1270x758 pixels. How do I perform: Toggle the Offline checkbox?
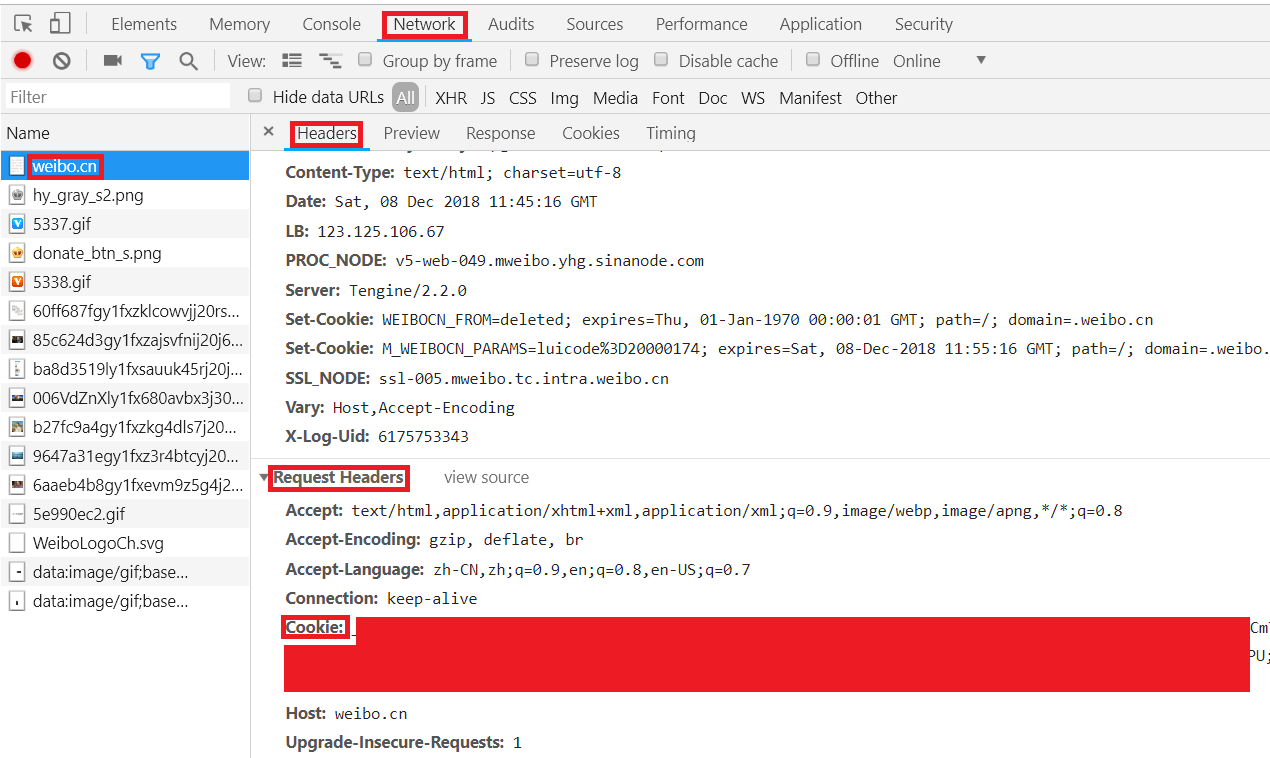[x=813, y=60]
